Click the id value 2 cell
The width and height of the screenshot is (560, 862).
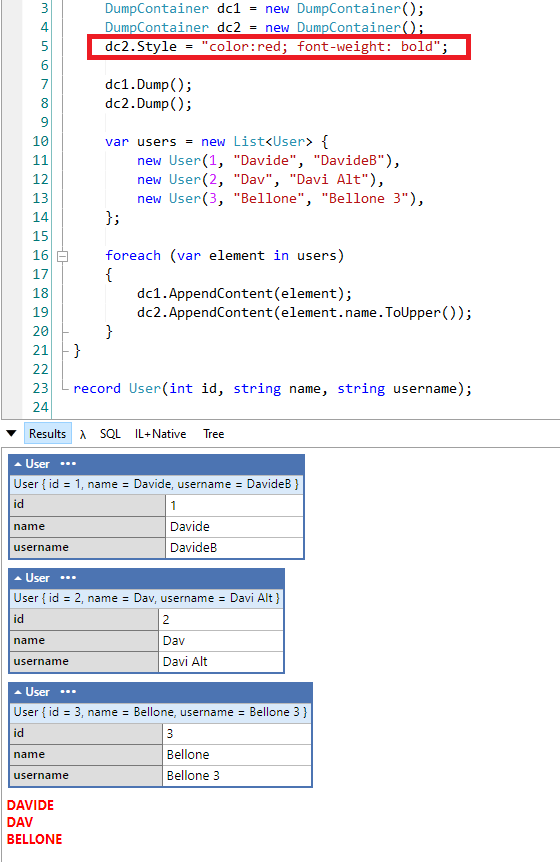(x=221, y=620)
